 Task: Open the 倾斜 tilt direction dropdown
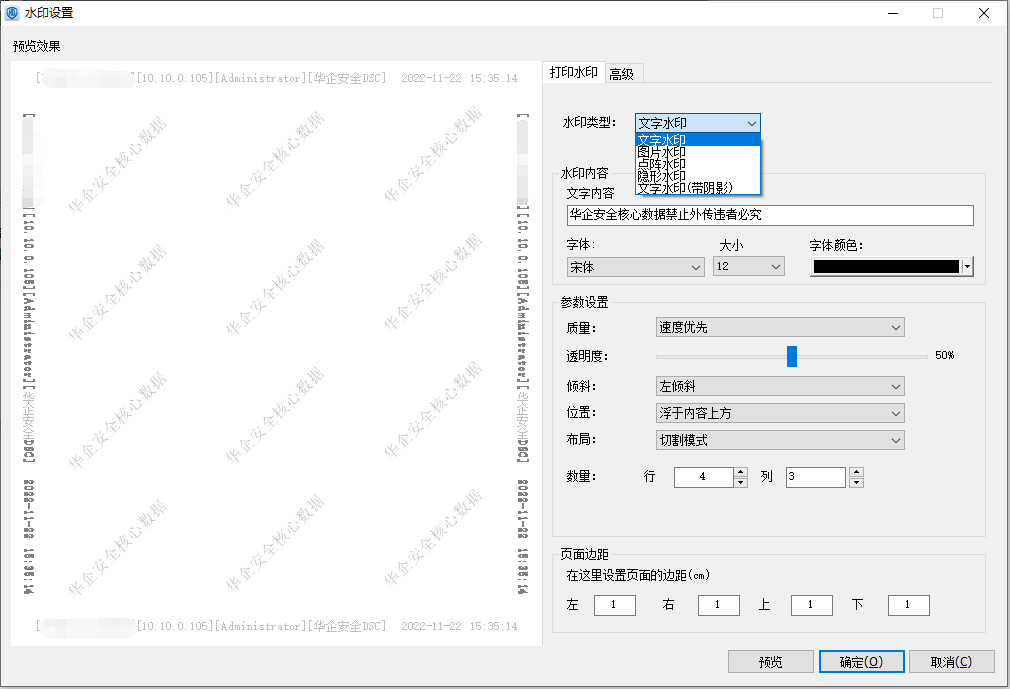pos(895,386)
